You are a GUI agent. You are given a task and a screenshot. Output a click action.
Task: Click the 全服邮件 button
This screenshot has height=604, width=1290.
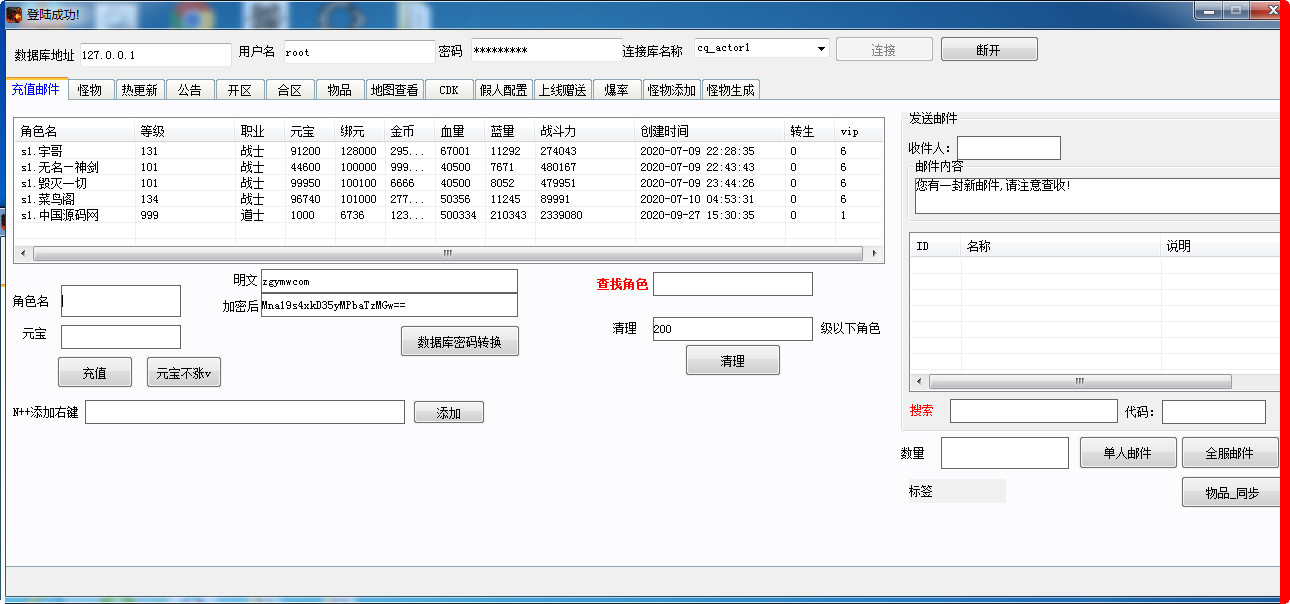coord(1230,452)
